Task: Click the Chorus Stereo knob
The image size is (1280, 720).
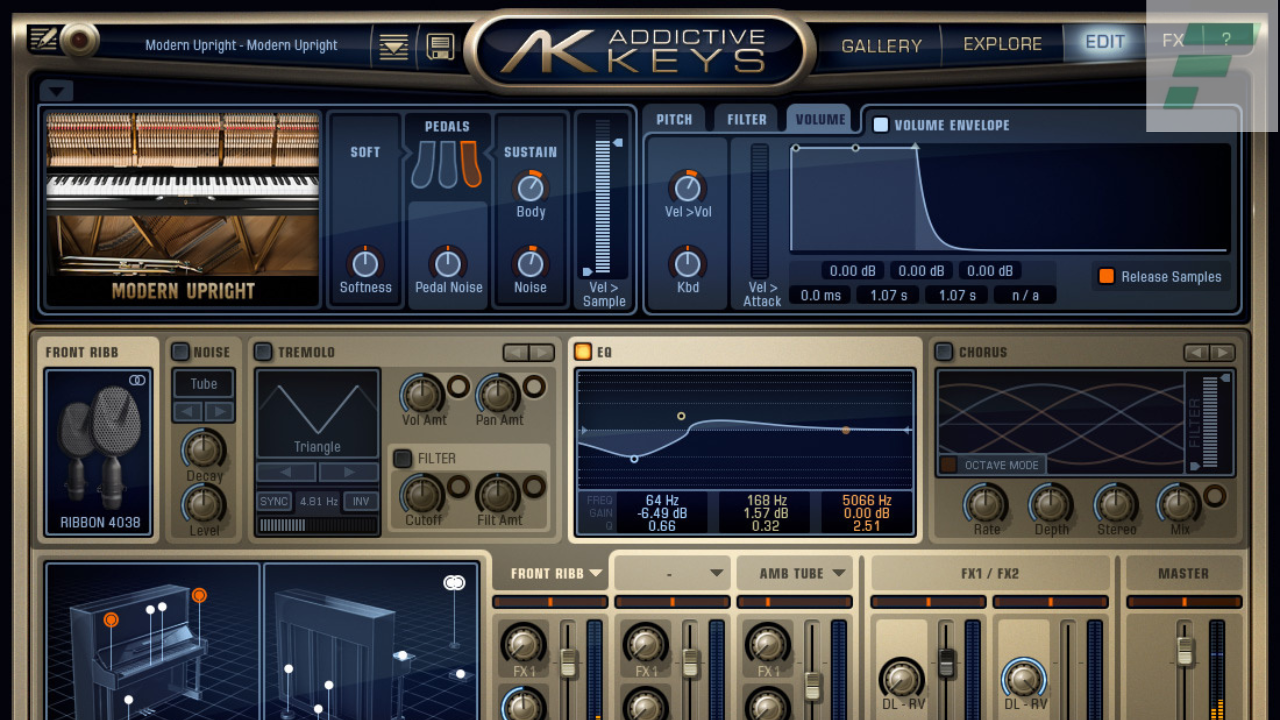Action: tap(1116, 503)
